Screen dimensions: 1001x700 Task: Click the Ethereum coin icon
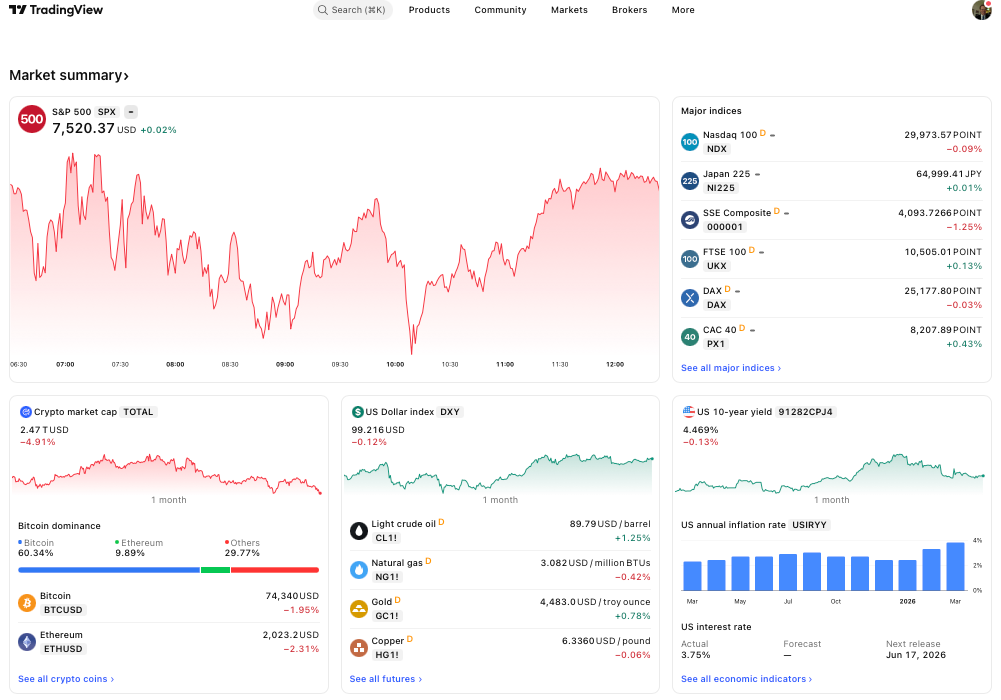[27, 642]
